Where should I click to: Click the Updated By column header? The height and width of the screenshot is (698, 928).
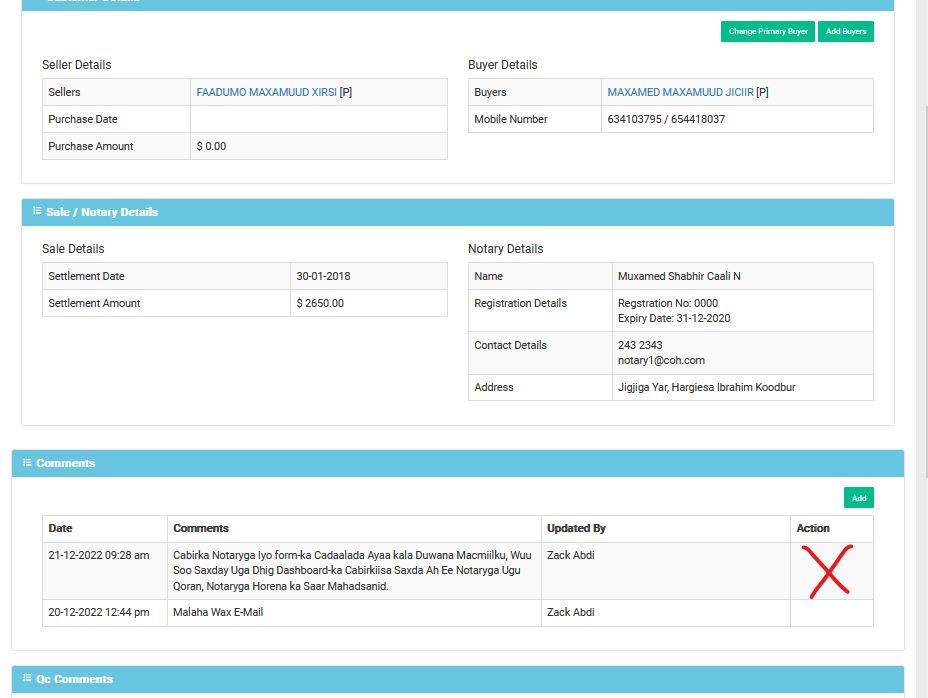pos(576,528)
